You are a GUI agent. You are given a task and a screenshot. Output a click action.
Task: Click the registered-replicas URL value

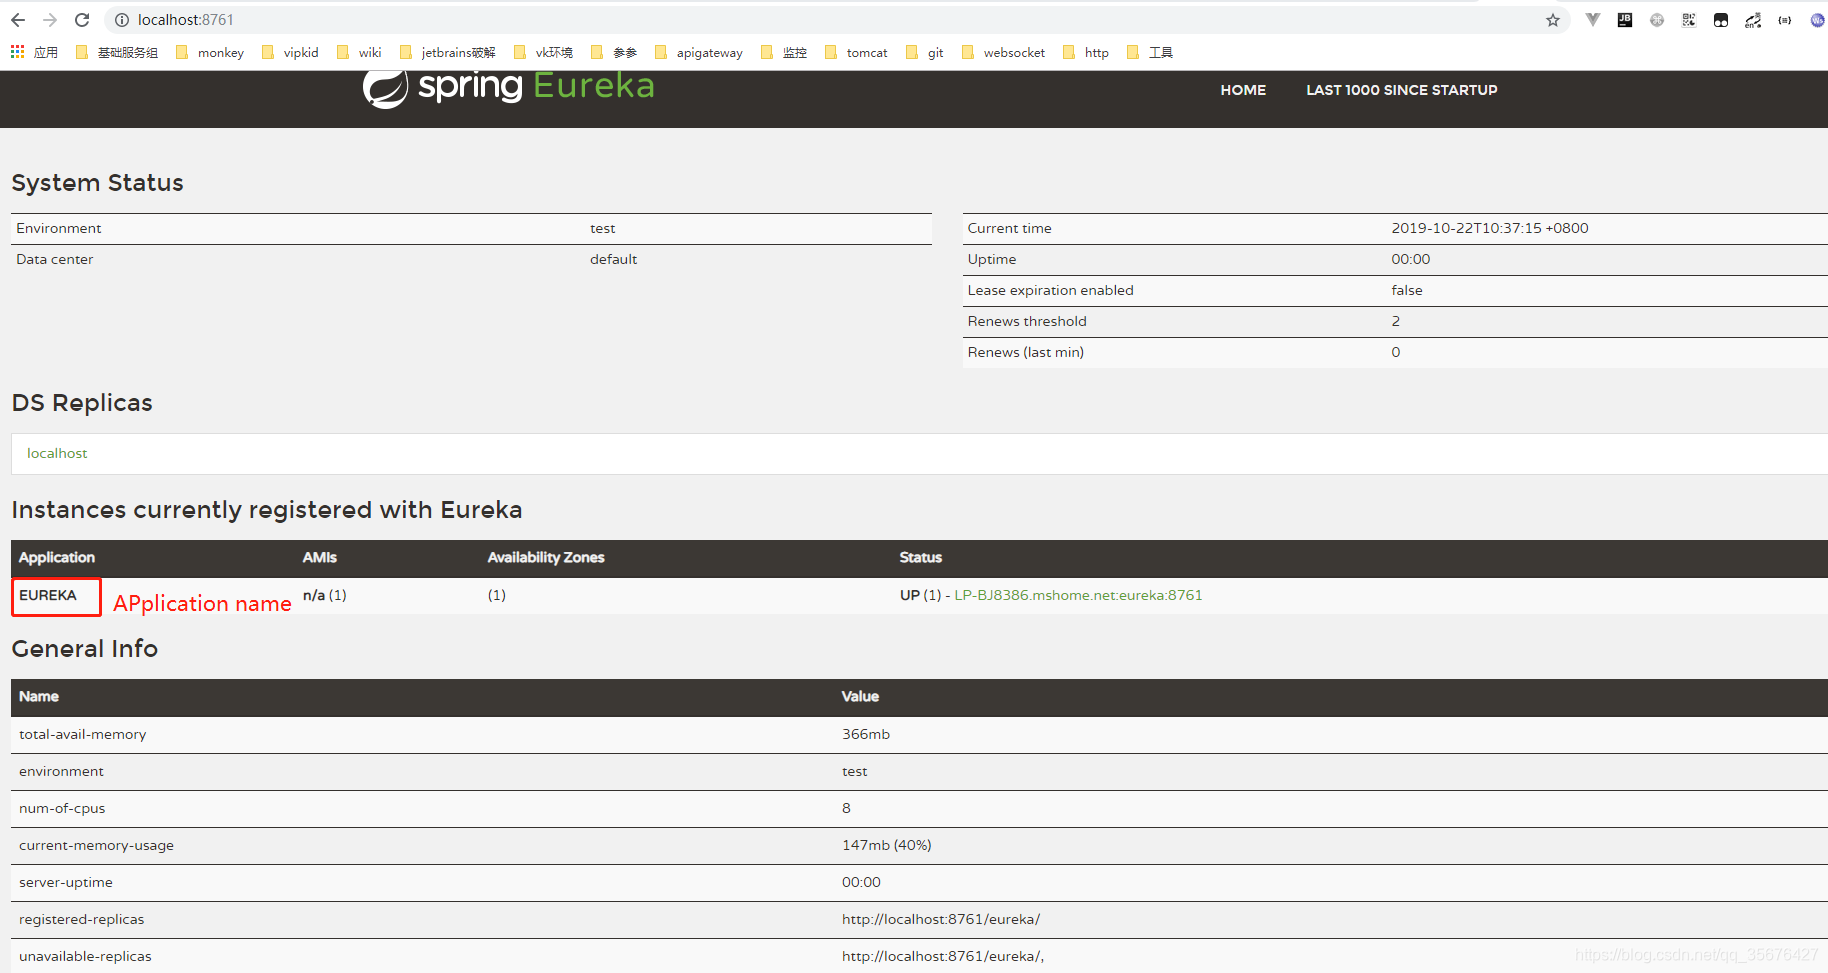pyautogui.click(x=941, y=919)
